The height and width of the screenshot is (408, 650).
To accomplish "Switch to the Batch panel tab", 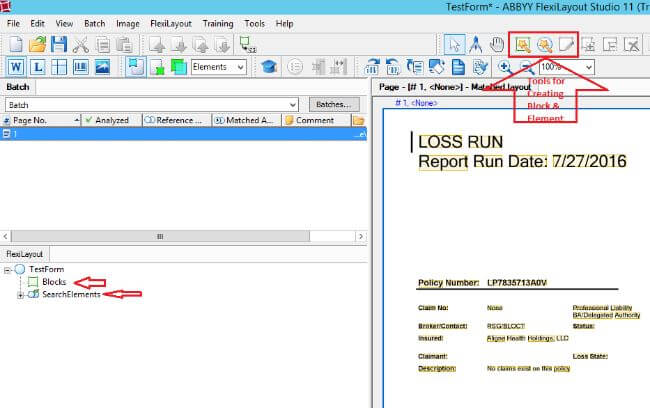I will coord(18,87).
